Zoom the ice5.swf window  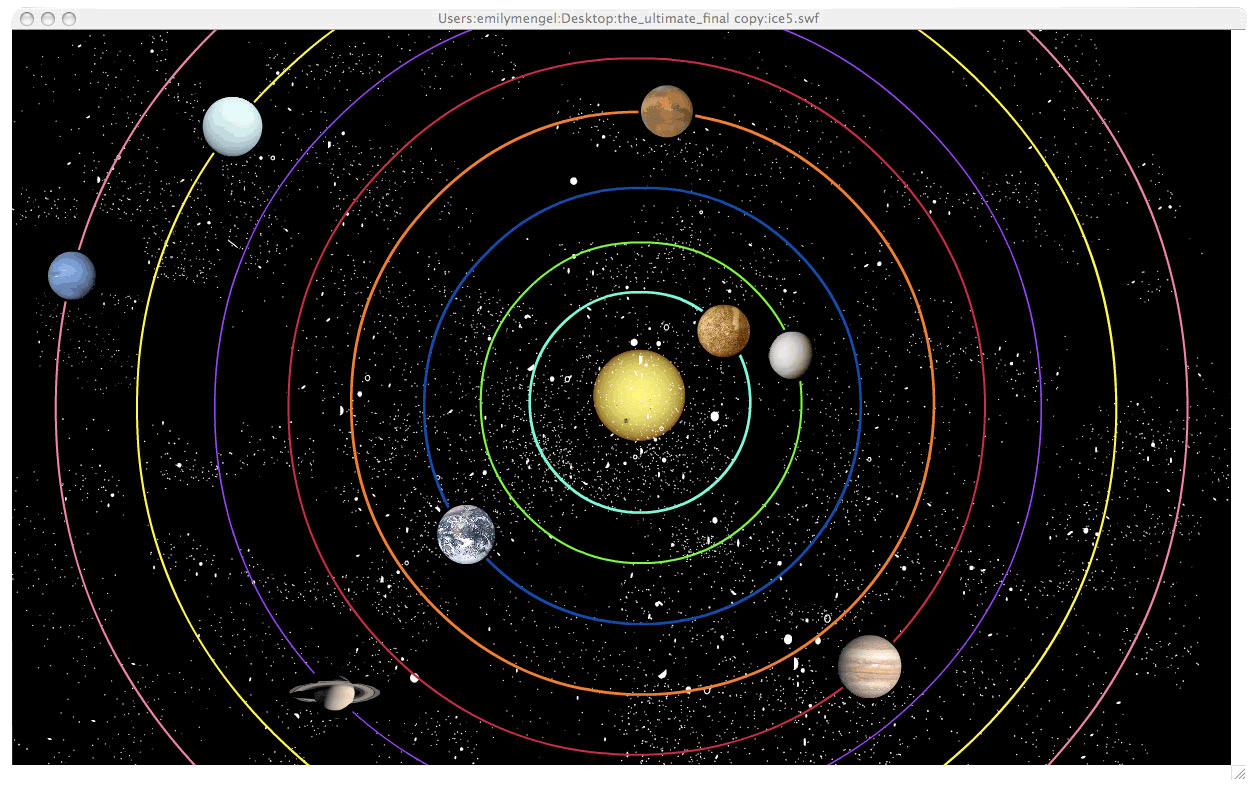(x=69, y=18)
